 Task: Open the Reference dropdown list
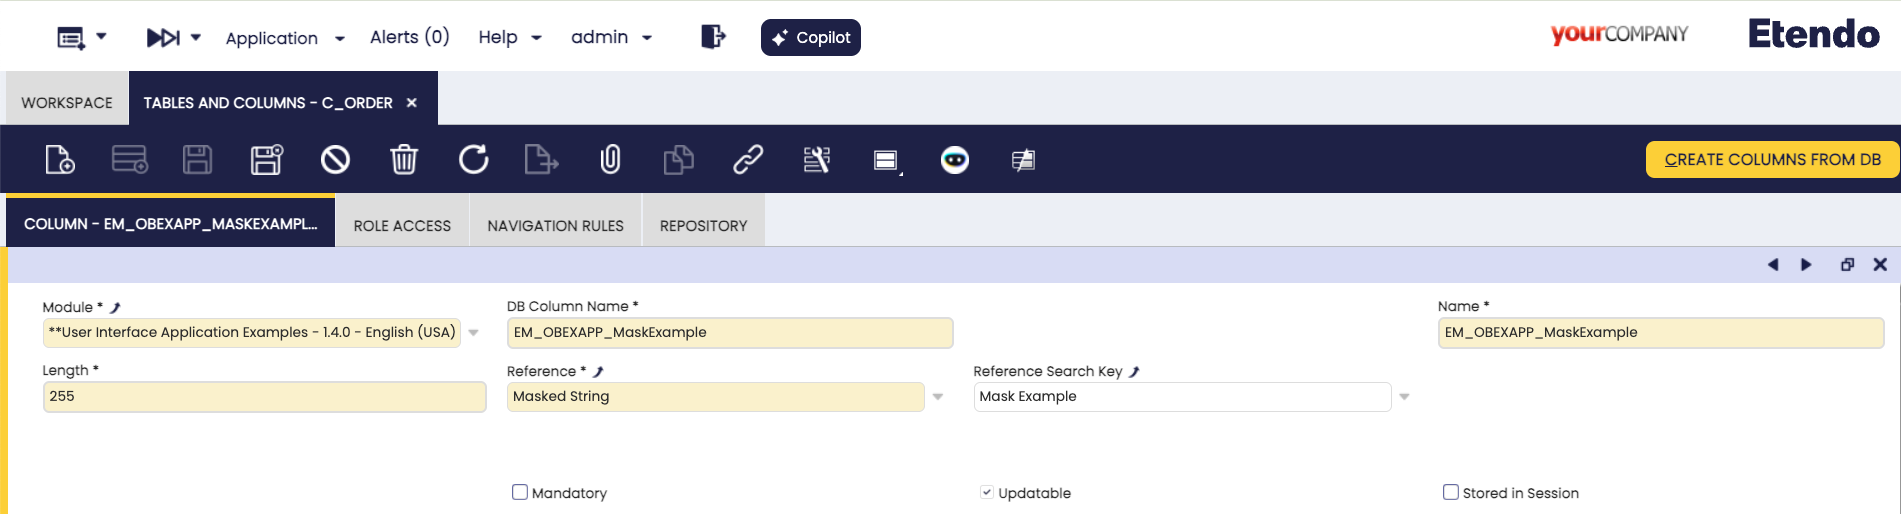[x=938, y=397]
